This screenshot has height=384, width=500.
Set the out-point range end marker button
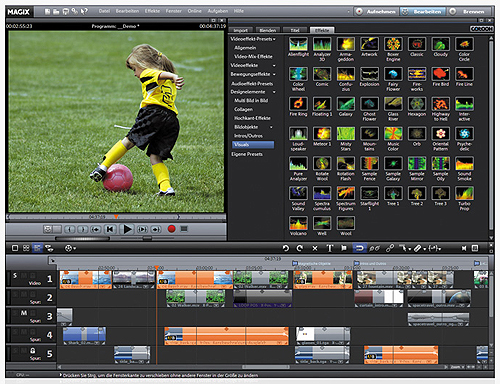(83, 229)
